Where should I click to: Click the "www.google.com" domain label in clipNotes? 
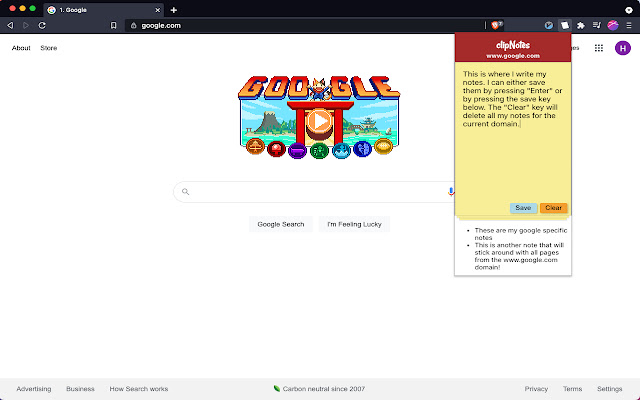coord(513,56)
